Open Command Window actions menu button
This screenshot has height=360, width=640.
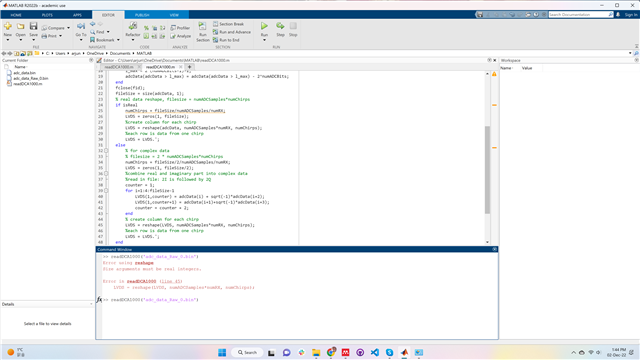point(494,249)
